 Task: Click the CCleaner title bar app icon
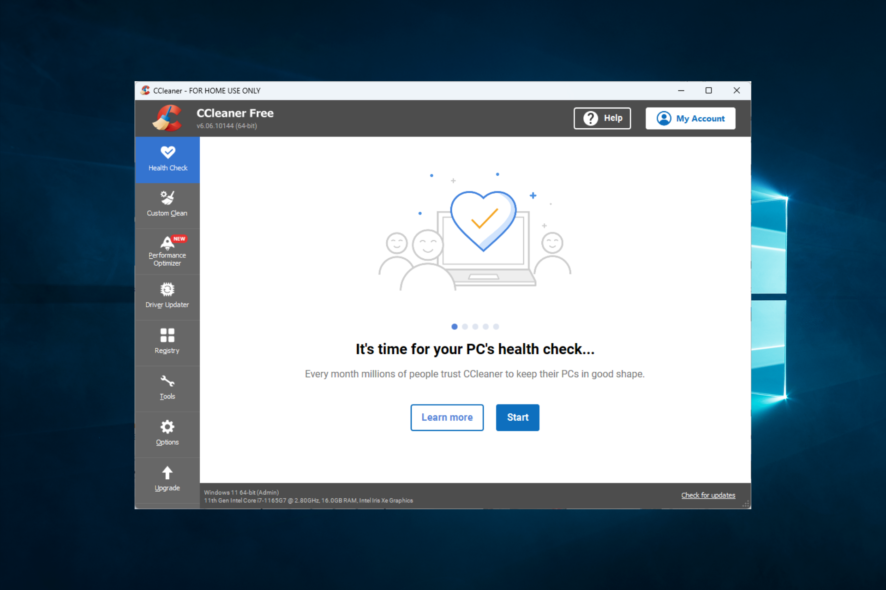pyautogui.click(x=145, y=90)
